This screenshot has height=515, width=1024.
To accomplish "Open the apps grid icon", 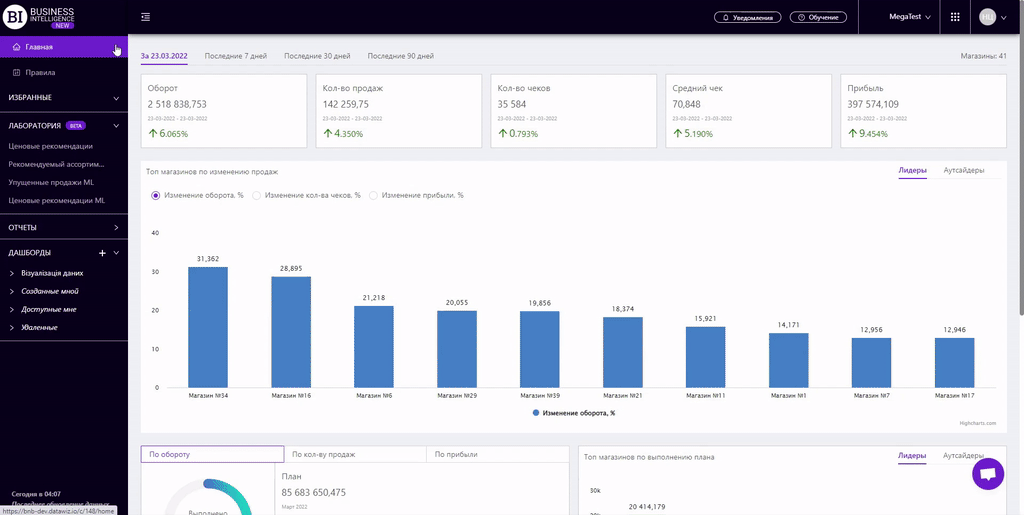I will 955,17.
